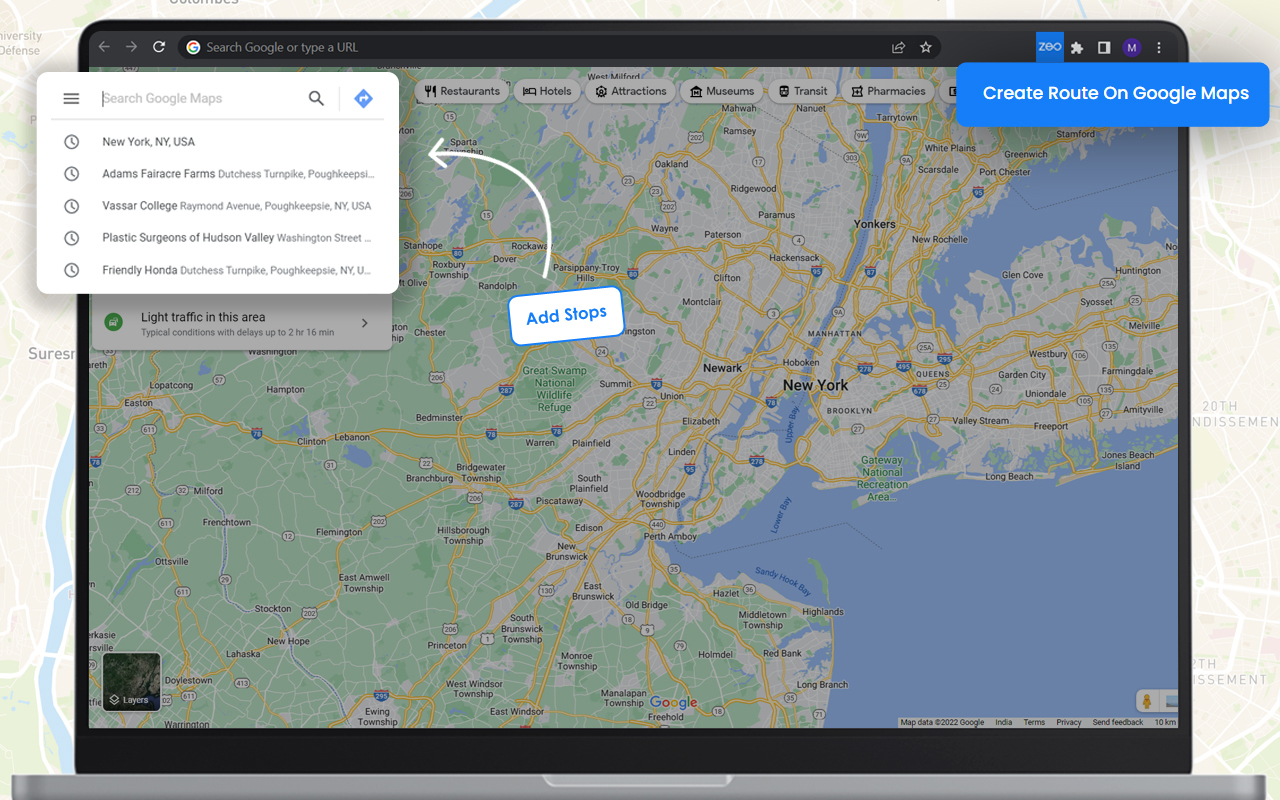The height and width of the screenshot is (800, 1280).
Task: Click the Pharmacies category icon
Action: click(x=859, y=90)
